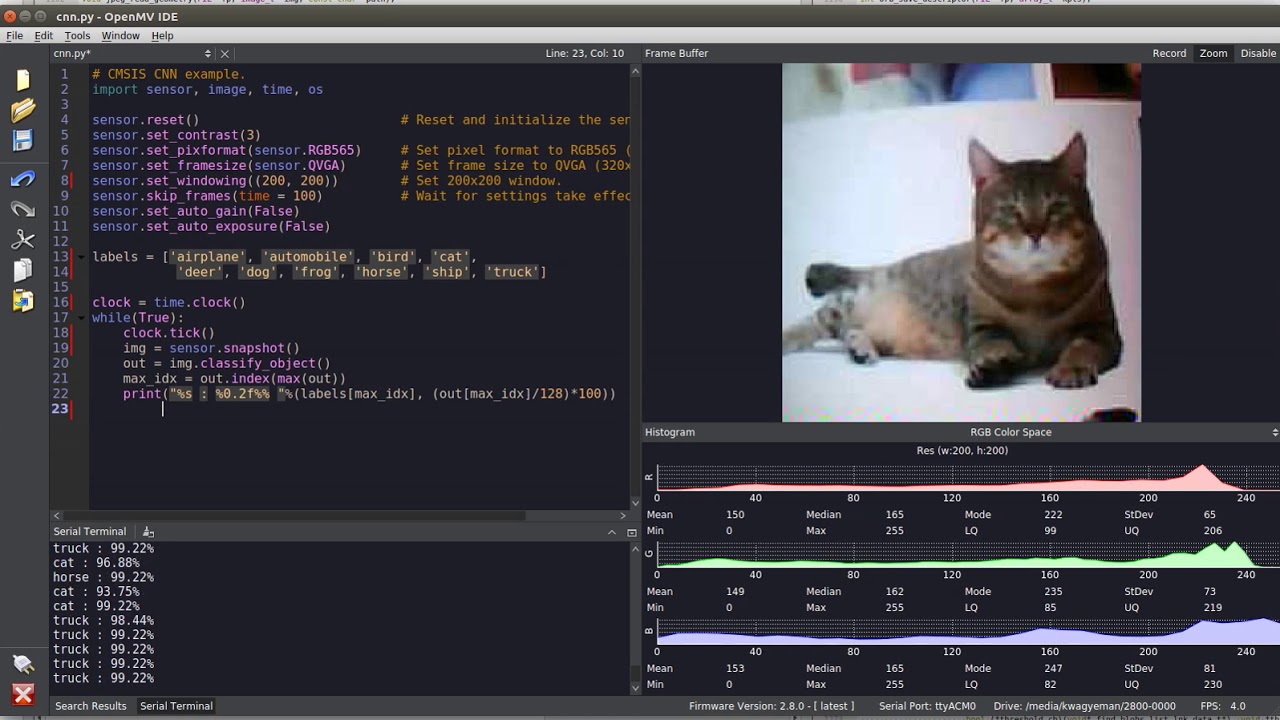Open the Tools menu
The image size is (1280, 720).
pyautogui.click(x=77, y=35)
